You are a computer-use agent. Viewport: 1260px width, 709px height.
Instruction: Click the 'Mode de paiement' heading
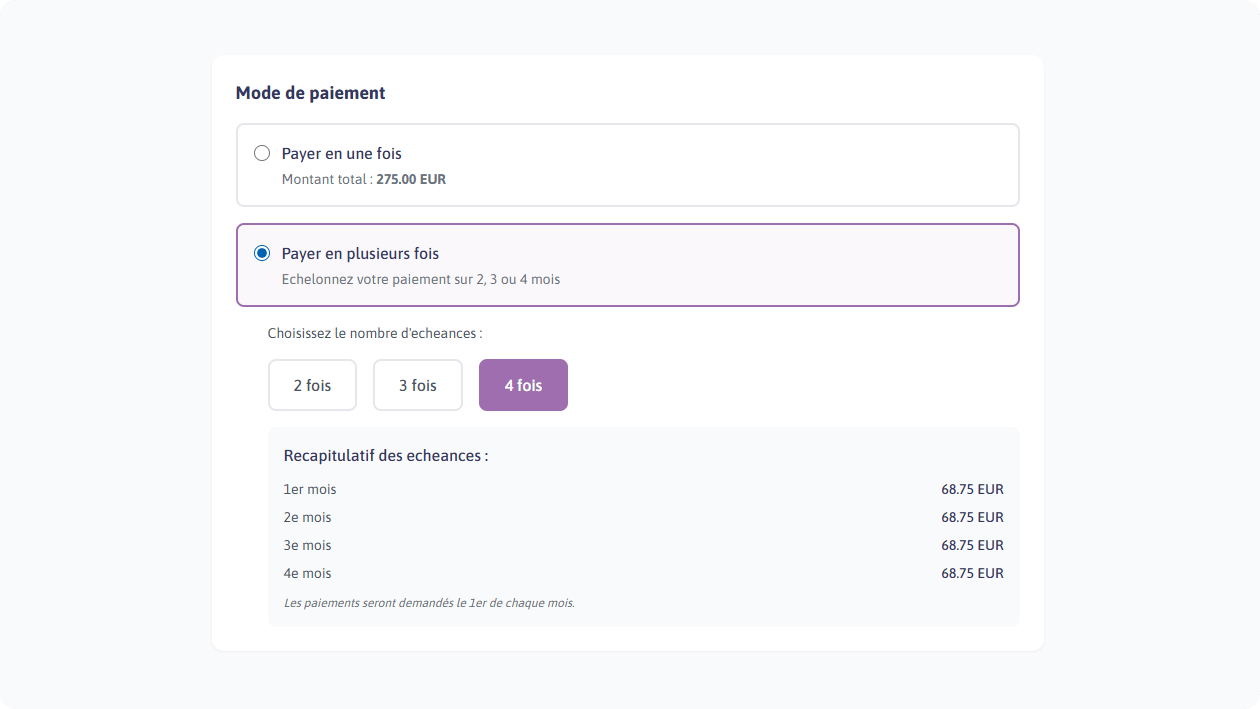tap(310, 93)
